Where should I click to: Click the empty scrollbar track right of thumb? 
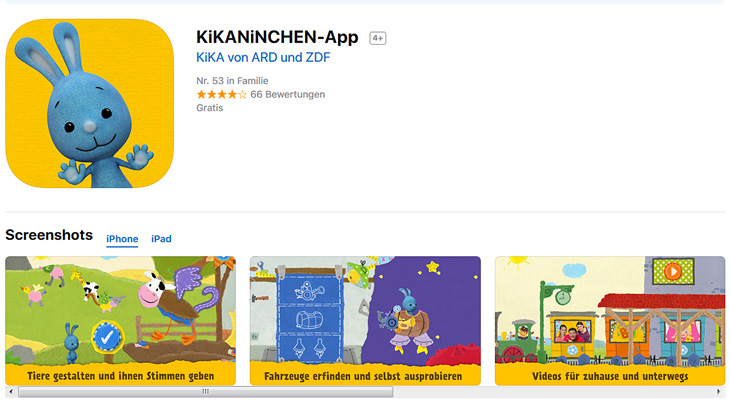[553, 392]
